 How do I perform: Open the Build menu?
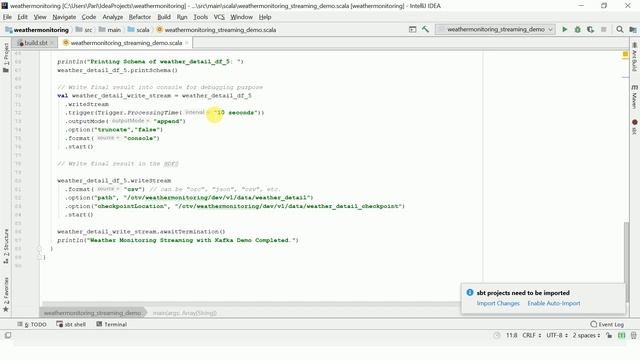[x=164, y=17]
